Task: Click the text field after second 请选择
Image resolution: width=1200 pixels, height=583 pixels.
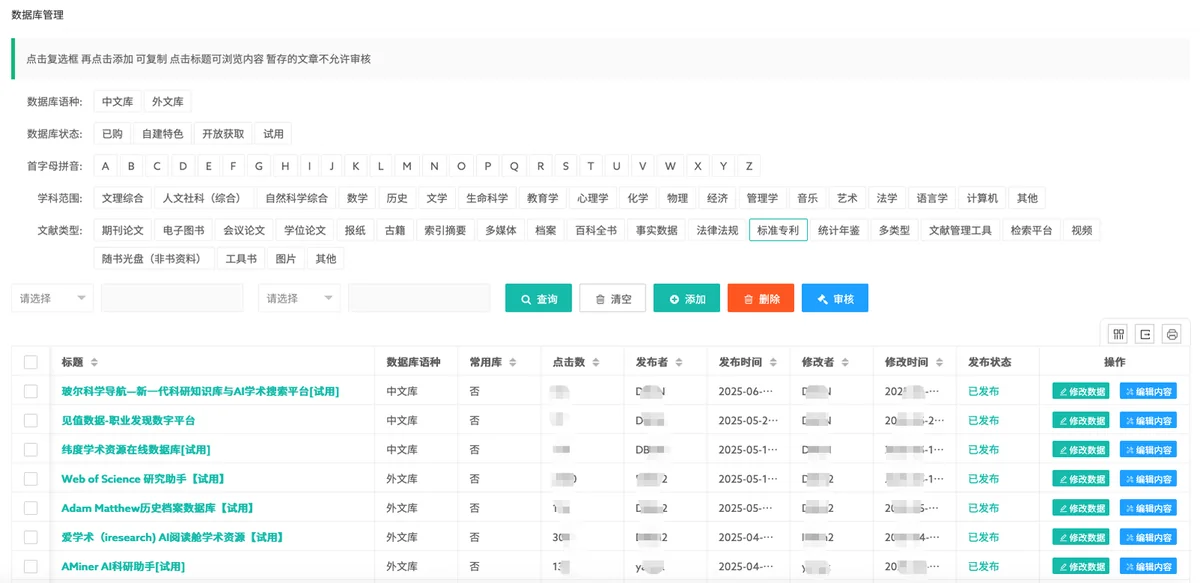Action: click(x=419, y=298)
